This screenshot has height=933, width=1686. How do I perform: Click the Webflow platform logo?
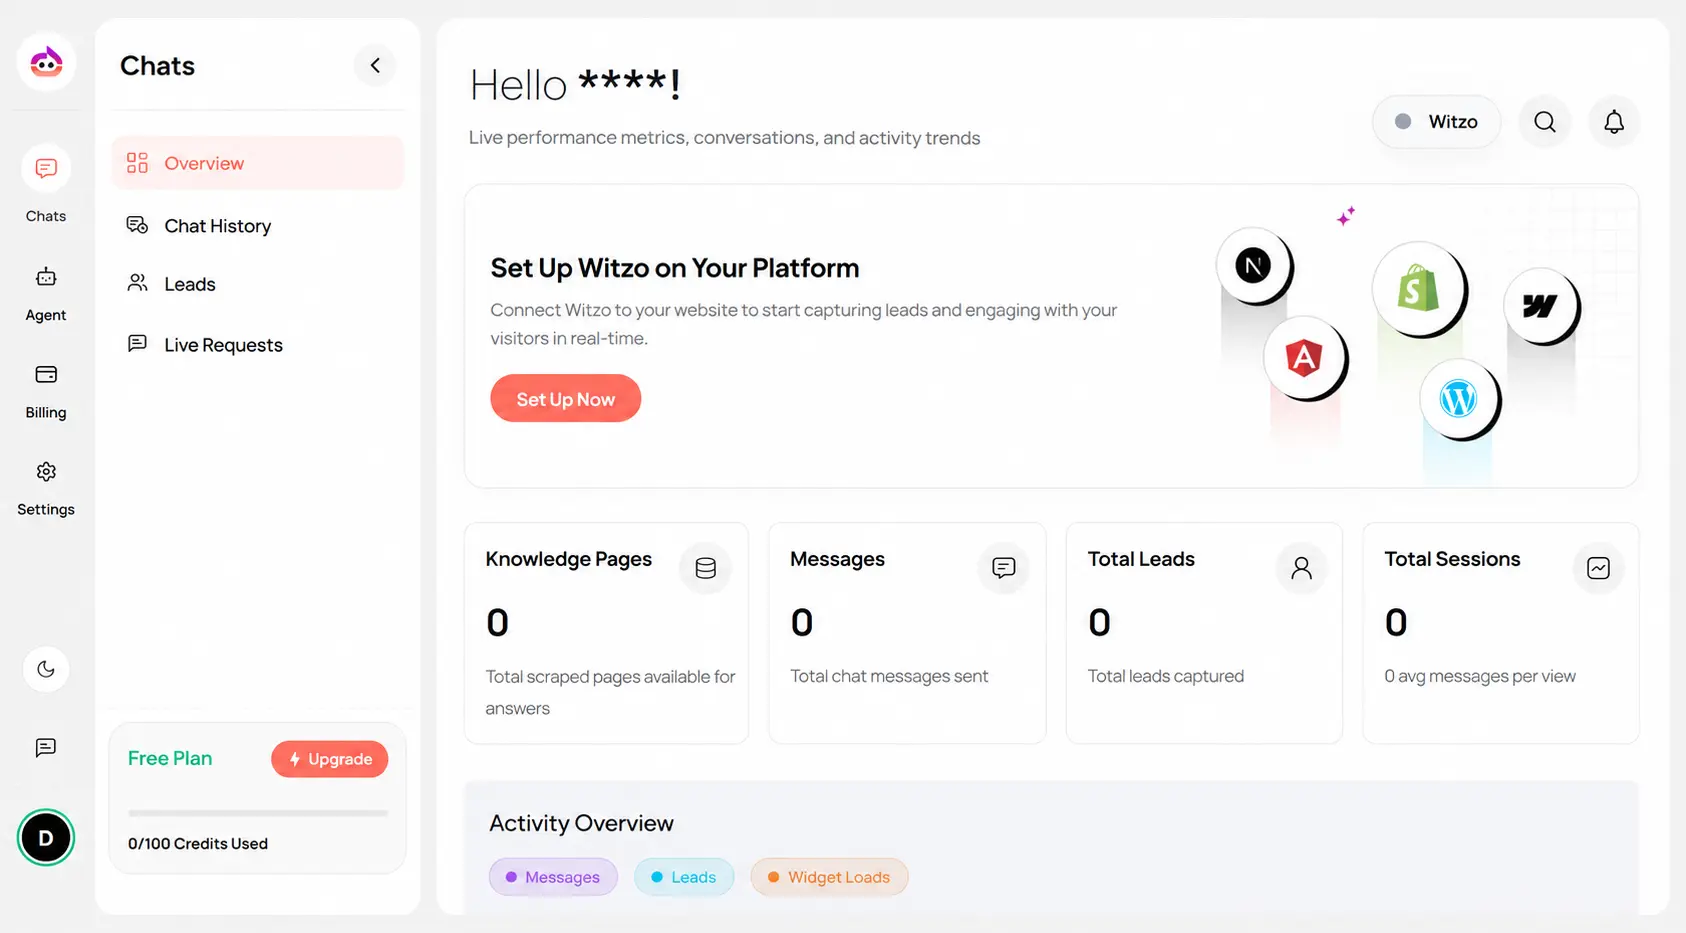(1540, 305)
